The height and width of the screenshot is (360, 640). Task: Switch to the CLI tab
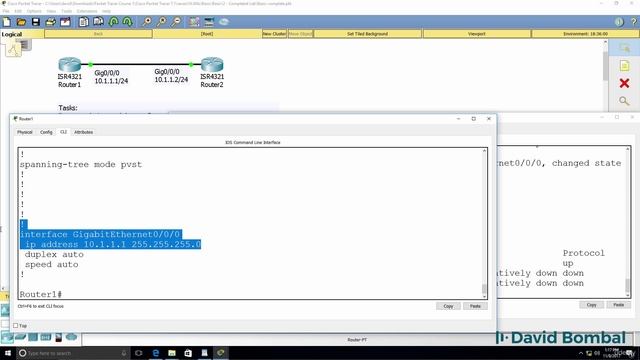(x=63, y=132)
